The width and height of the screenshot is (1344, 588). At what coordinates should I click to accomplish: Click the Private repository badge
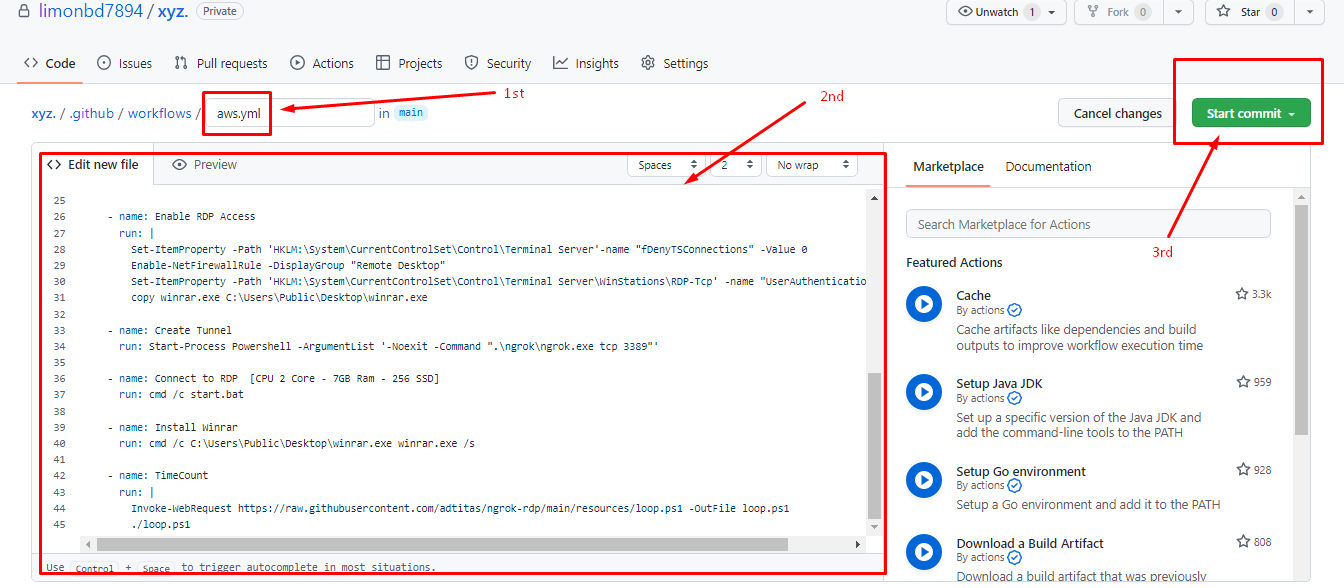pos(220,11)
